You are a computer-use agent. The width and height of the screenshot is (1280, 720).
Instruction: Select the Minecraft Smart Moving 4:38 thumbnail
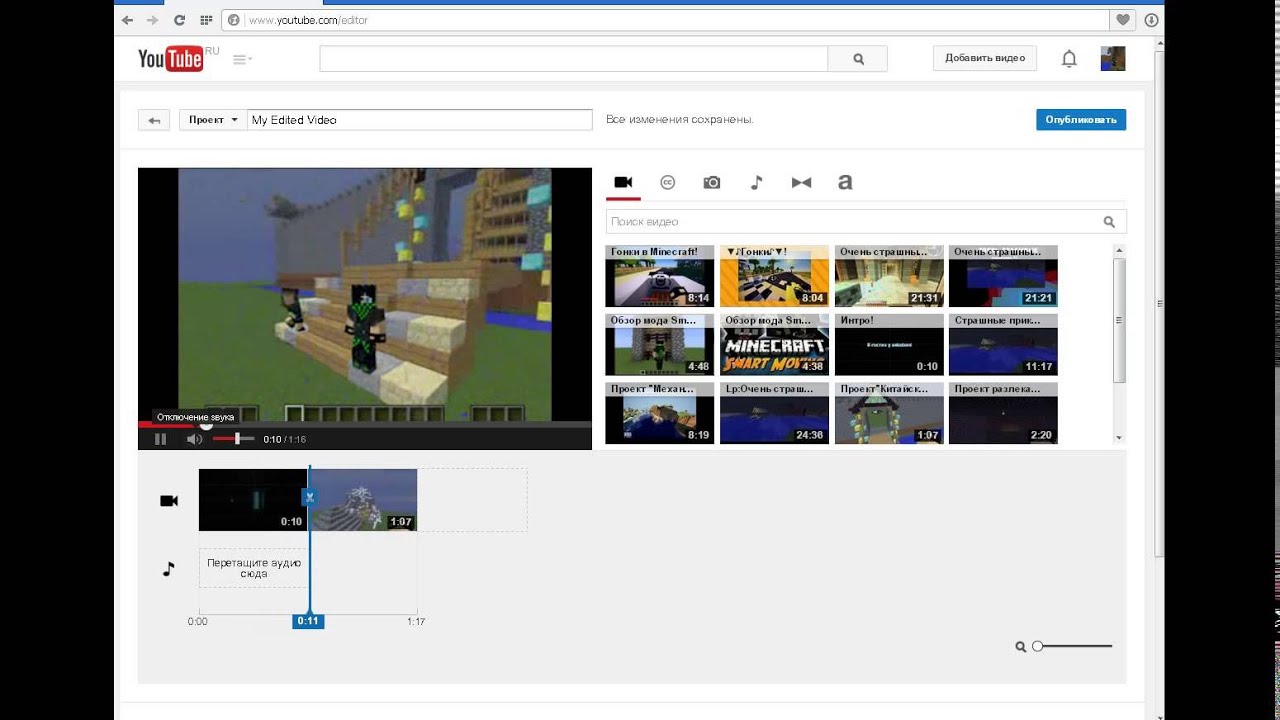tap(774, 345)
